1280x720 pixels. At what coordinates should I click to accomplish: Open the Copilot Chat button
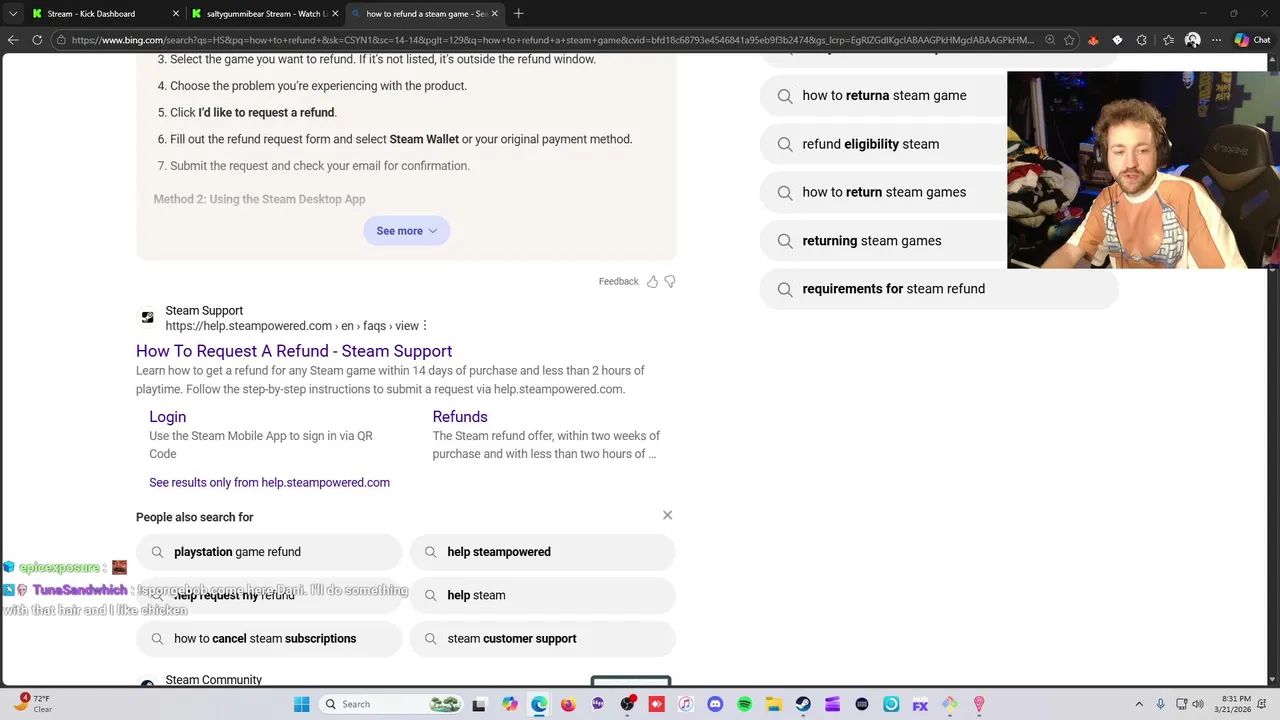pyautogui.click(x=1254, y=40)
